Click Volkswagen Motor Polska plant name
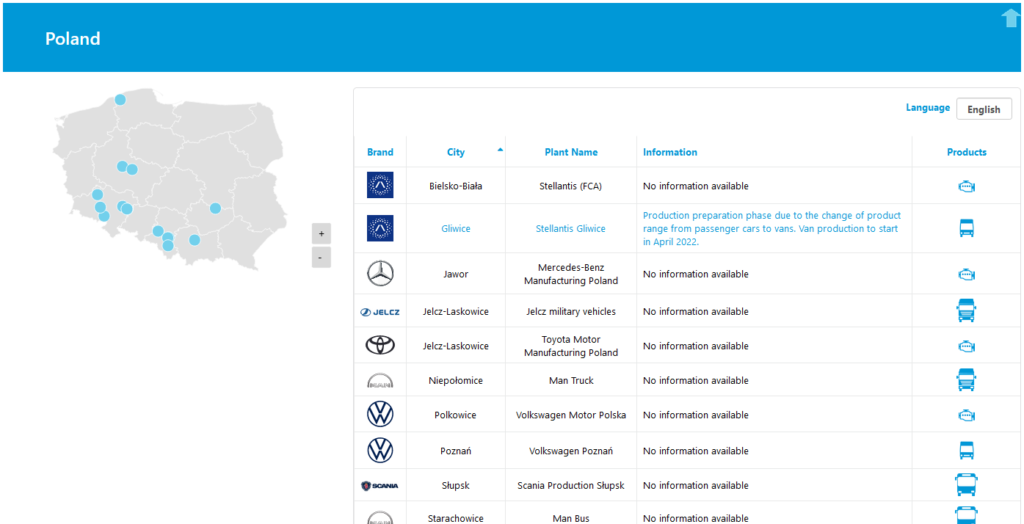Screen dimensions: 1024x524 (571, 415)
